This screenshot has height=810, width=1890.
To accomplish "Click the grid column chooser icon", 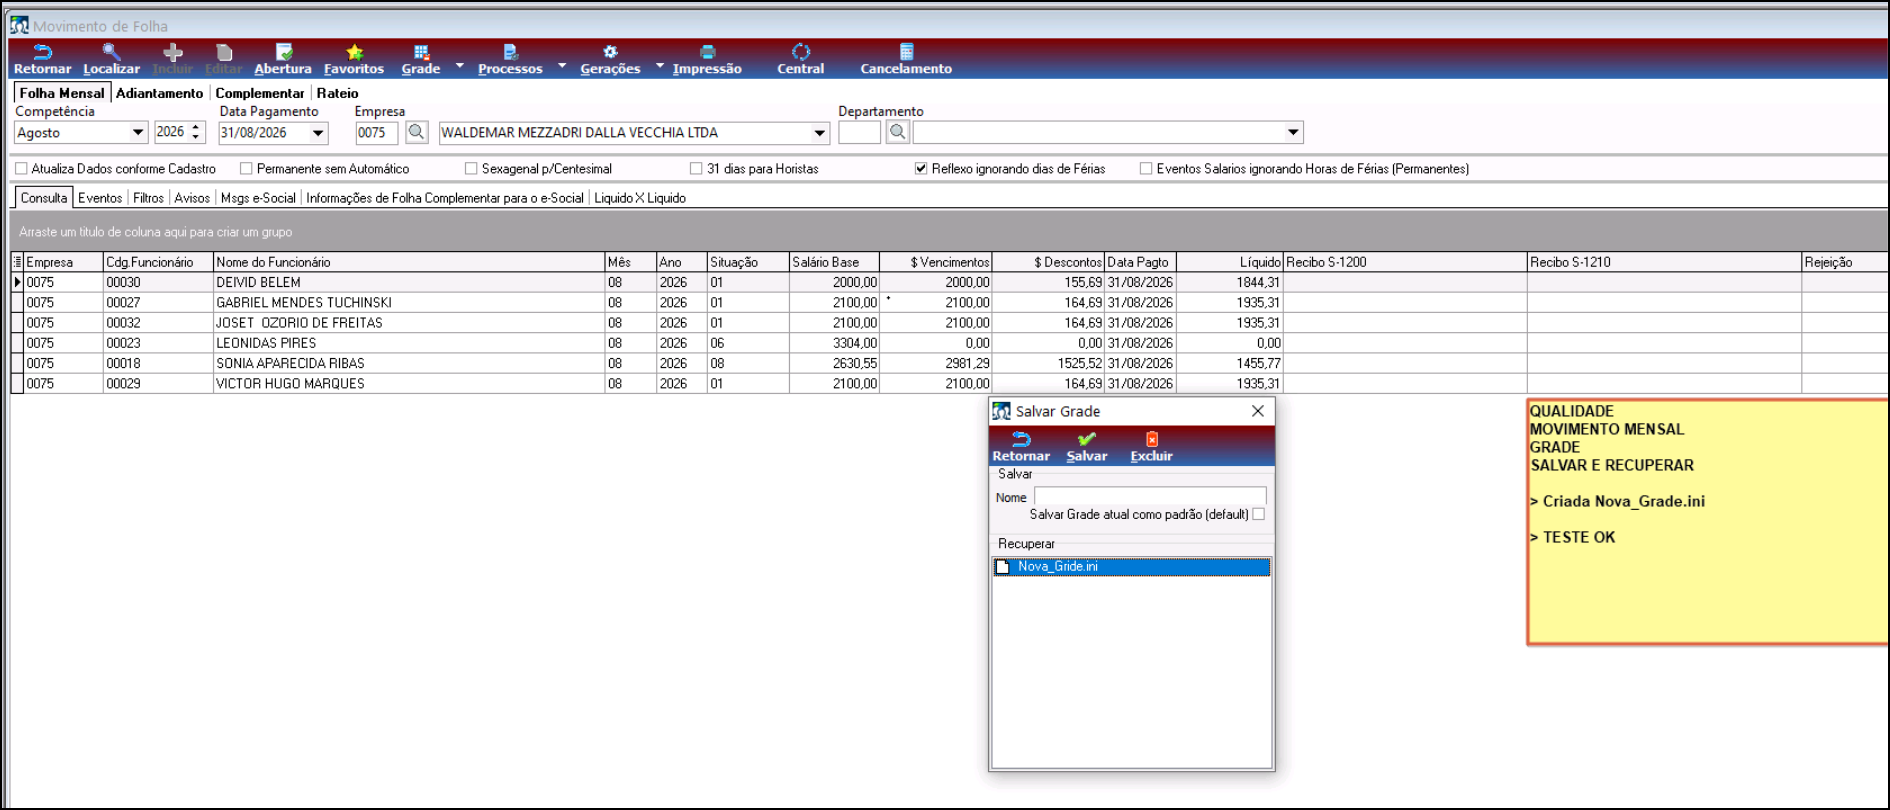I will pyautogui.click(x=17, y=262).
